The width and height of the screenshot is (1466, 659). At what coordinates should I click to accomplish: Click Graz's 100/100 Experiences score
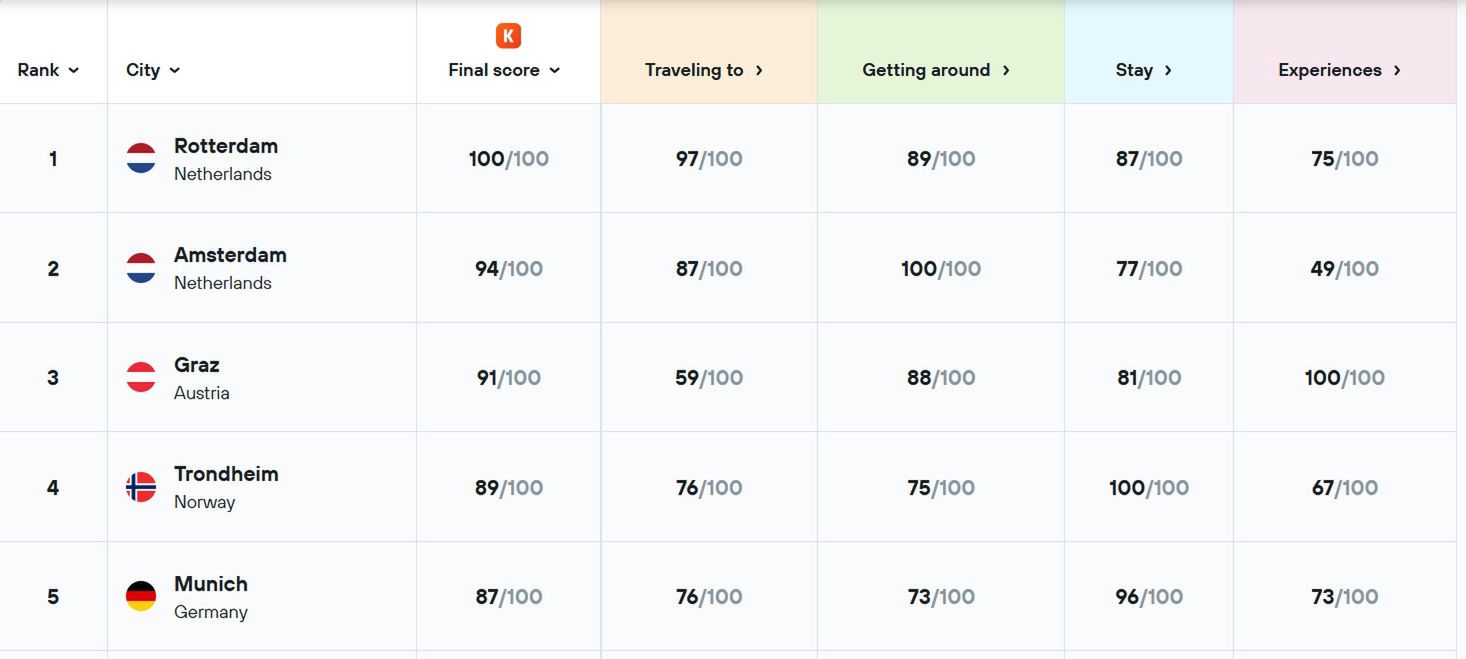click(x=1344, y=378)
